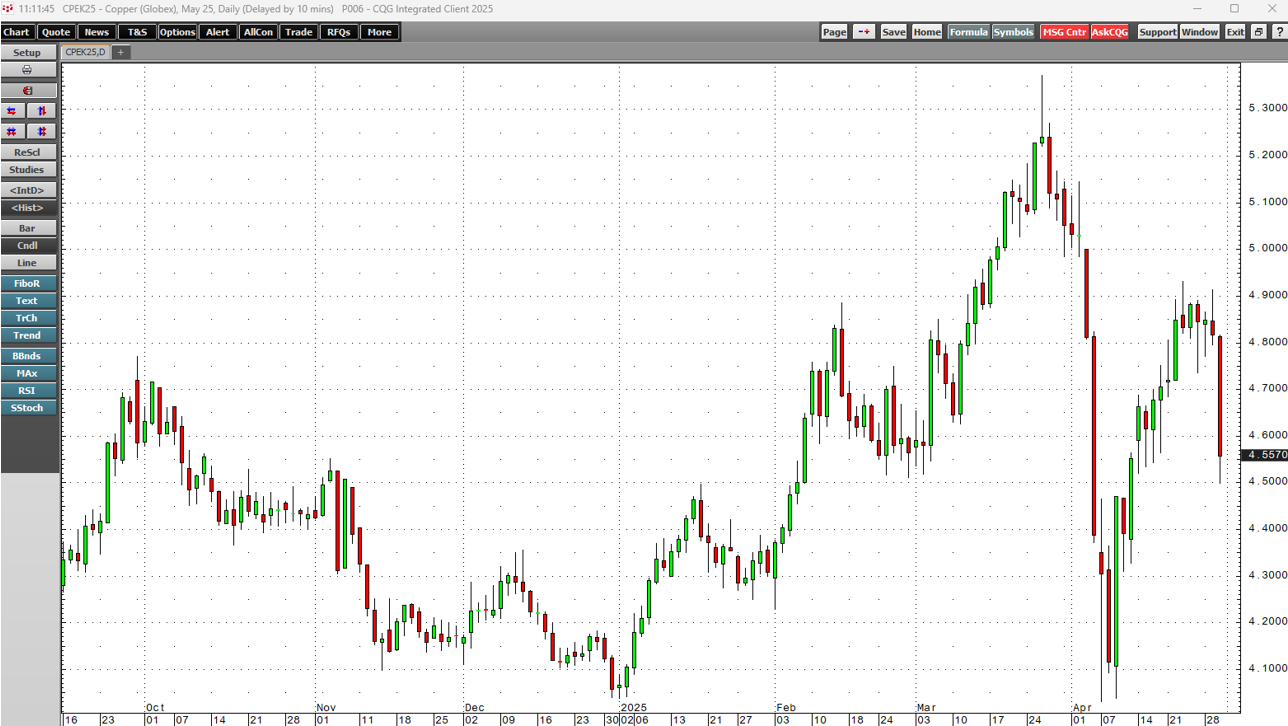Select the CPEK25,D chart tab
The width and height of the screenshot is (1288, 726).
[x=84, y=52]
